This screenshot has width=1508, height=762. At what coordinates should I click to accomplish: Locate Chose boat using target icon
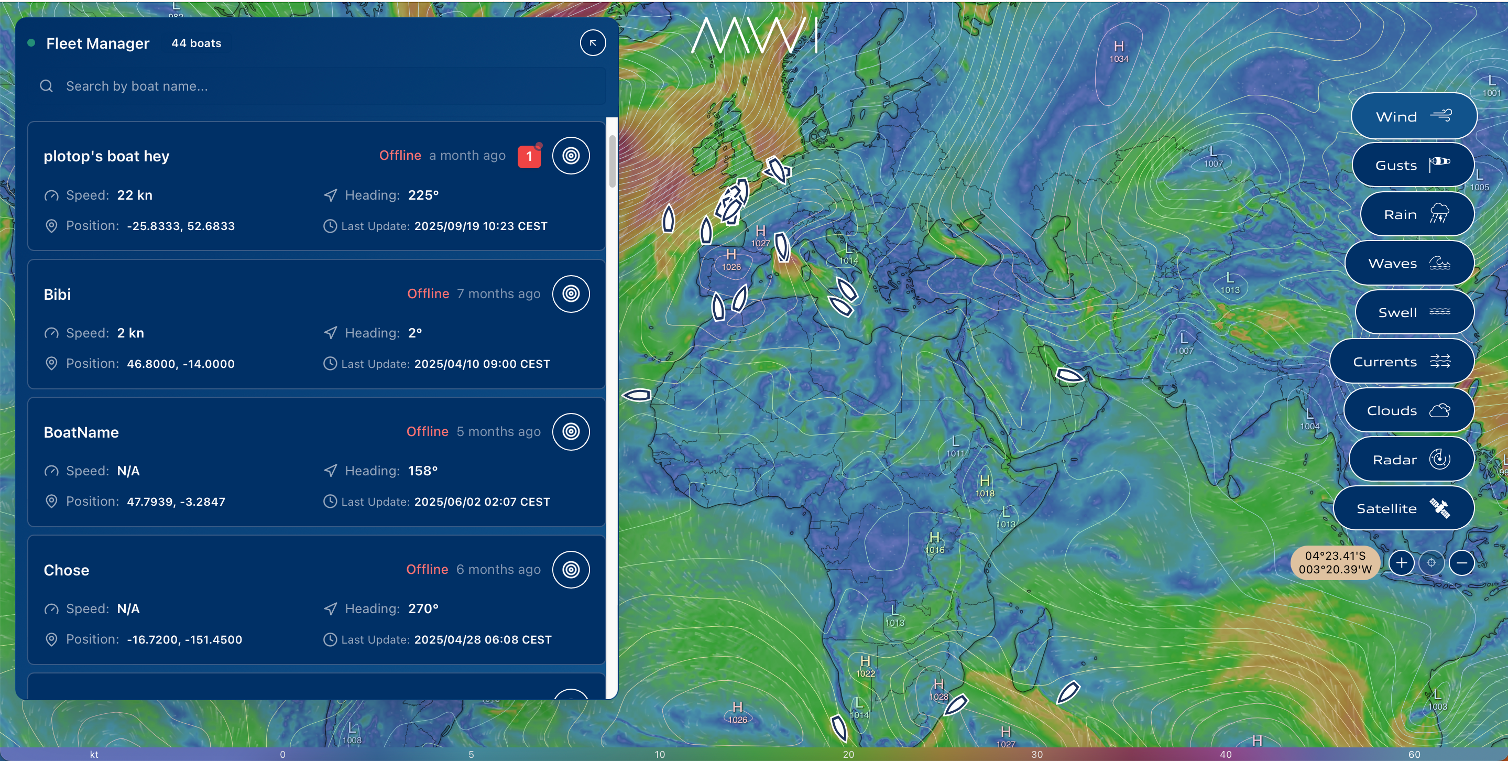point(571,570)
